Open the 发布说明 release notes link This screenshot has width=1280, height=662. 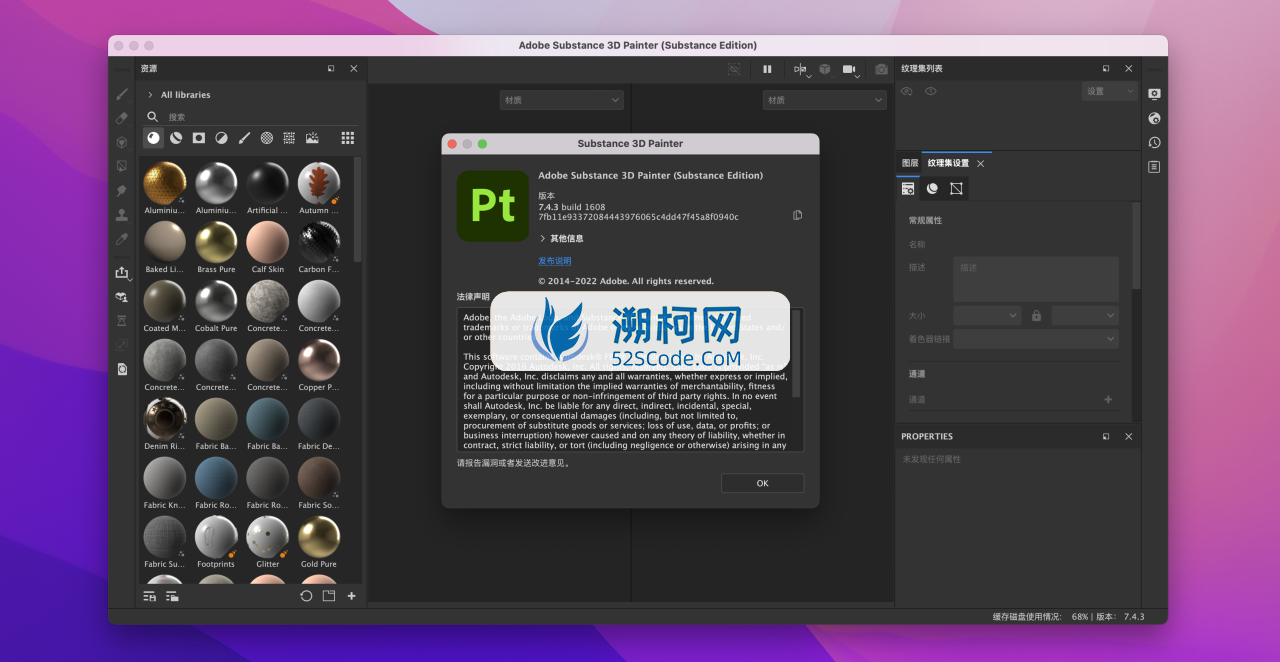coord(555,261)
